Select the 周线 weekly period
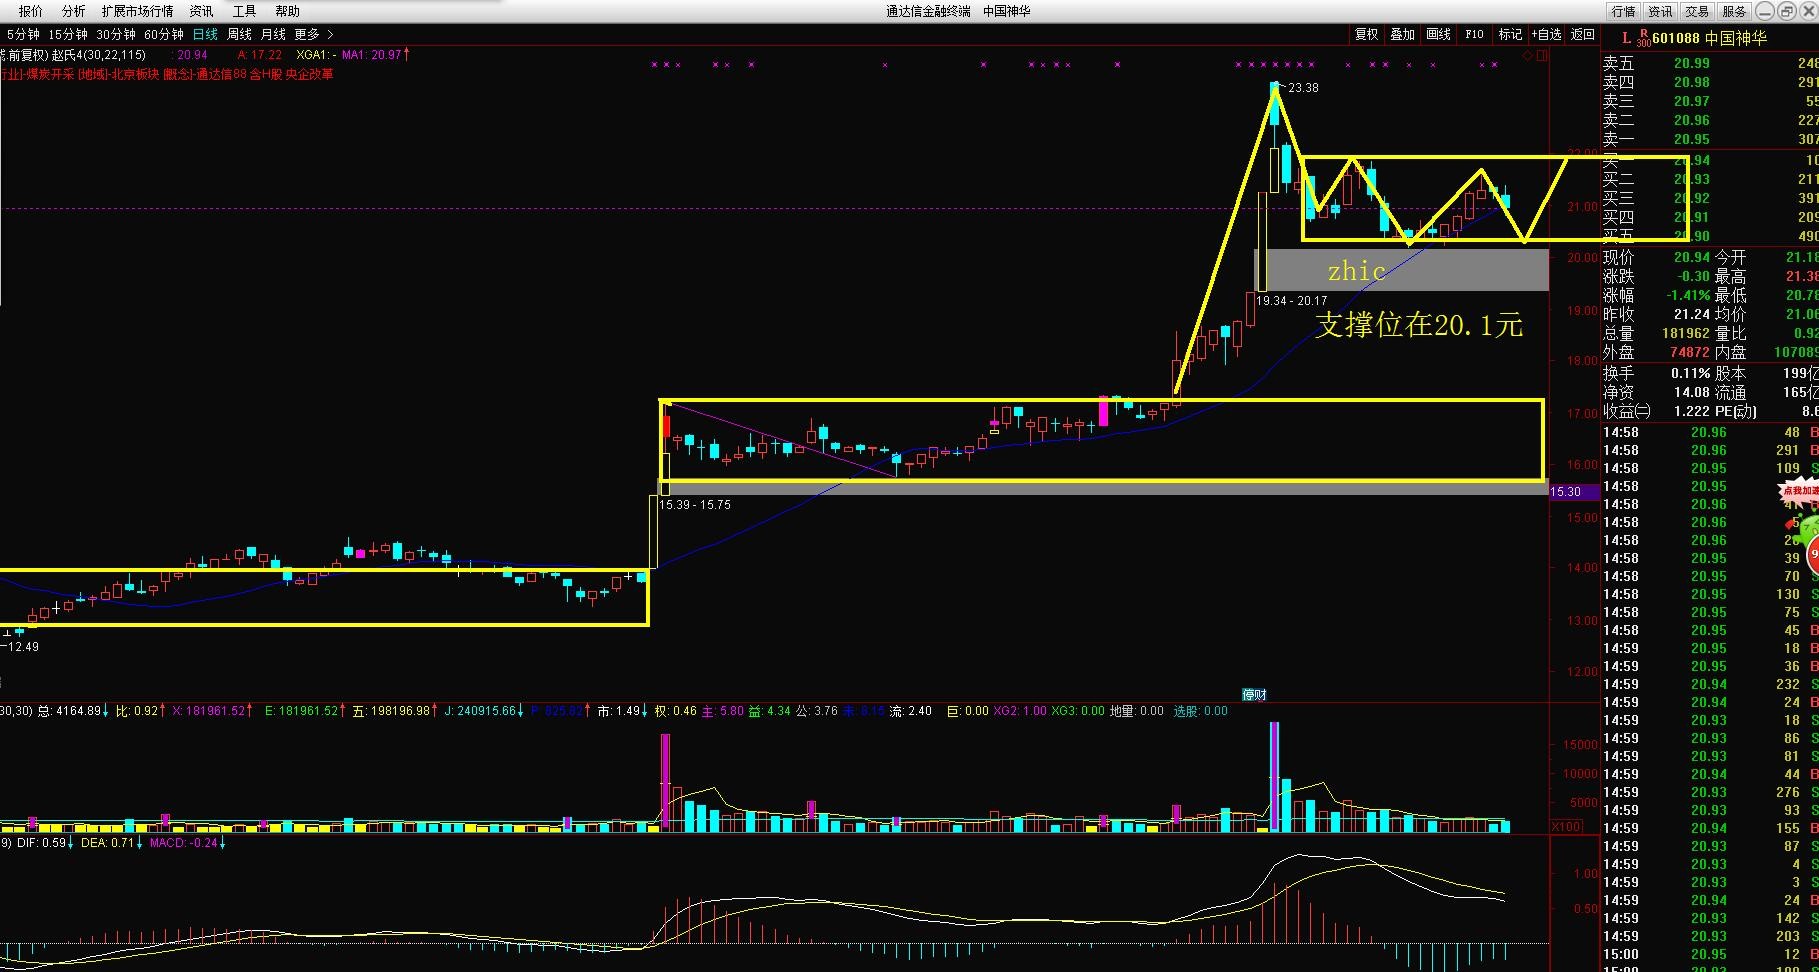The height and width of the screenshot is (972, 1819). coord(239,34)
